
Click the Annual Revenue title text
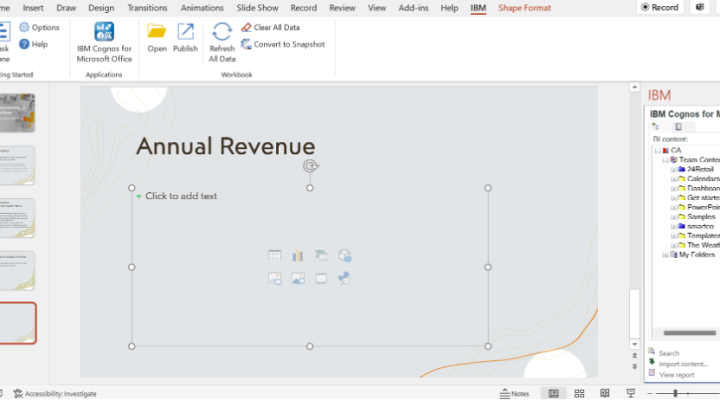click(x=225, y=146)
